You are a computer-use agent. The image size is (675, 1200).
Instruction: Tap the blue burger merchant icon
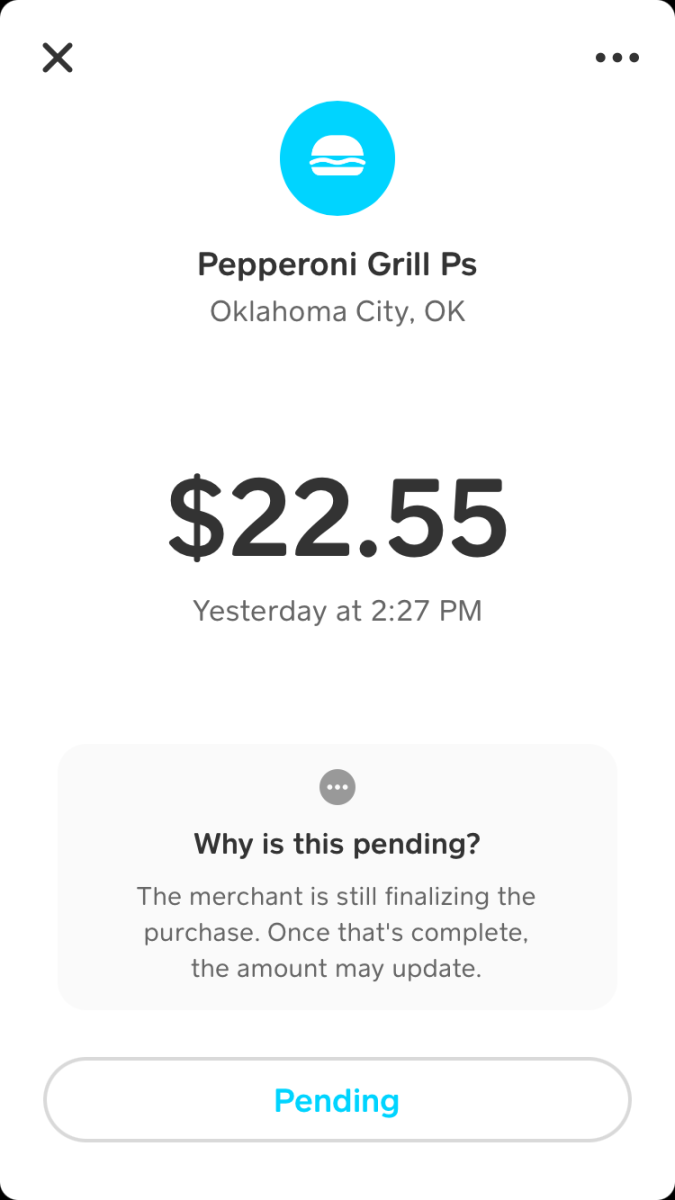click(x=337, y=158)
